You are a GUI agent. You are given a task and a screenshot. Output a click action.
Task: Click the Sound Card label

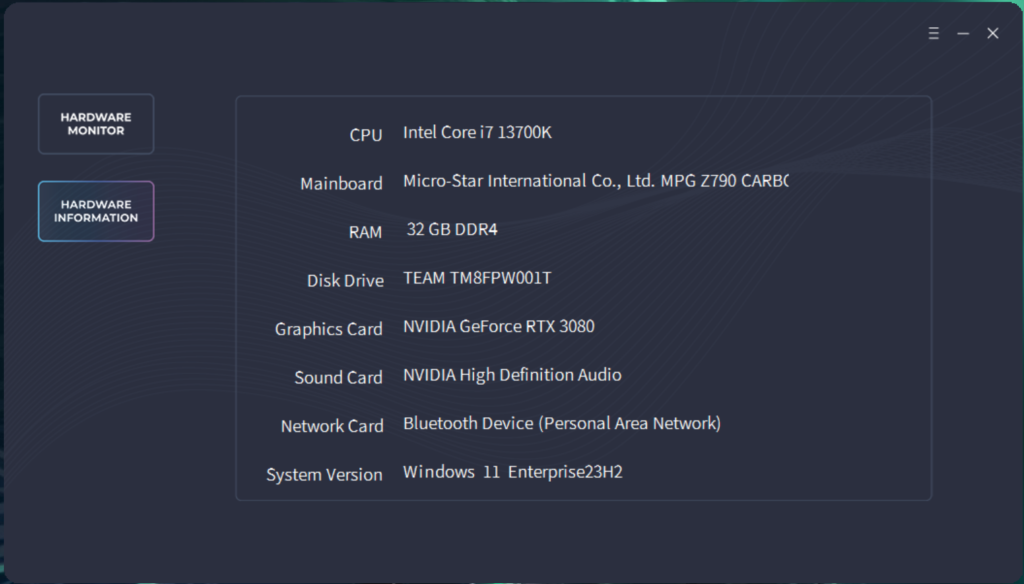point(338,378)
